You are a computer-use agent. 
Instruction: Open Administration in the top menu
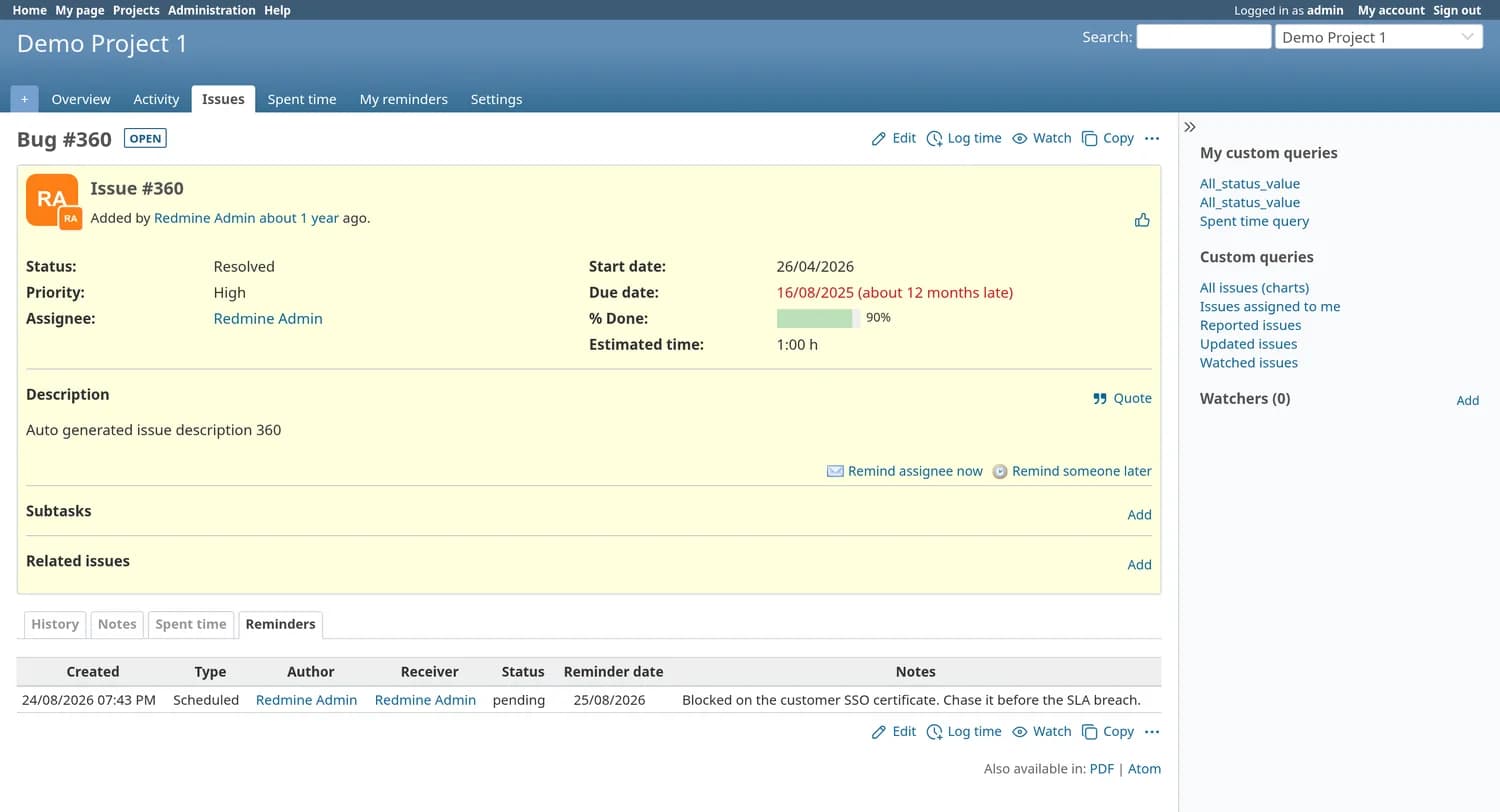point(212,10)
